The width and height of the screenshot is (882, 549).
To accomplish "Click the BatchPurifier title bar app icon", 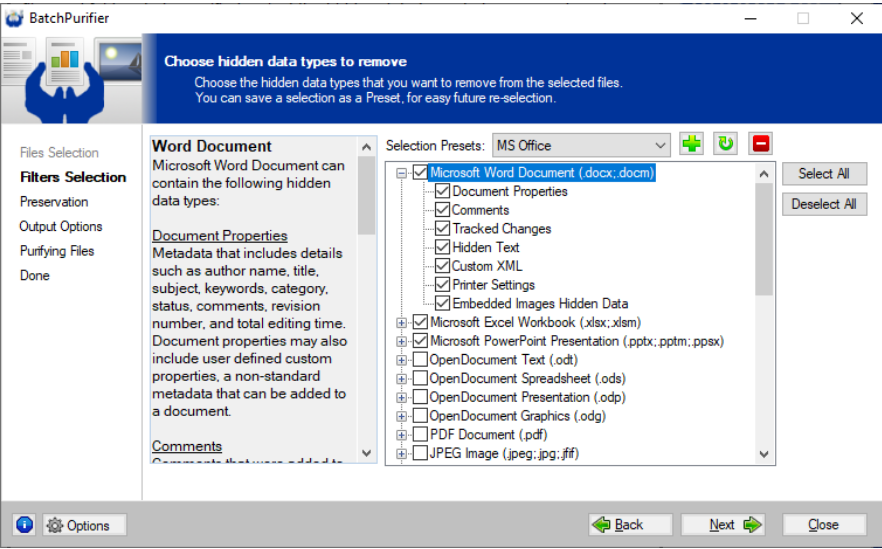I will pyautogui.click(x=14, y=18).
